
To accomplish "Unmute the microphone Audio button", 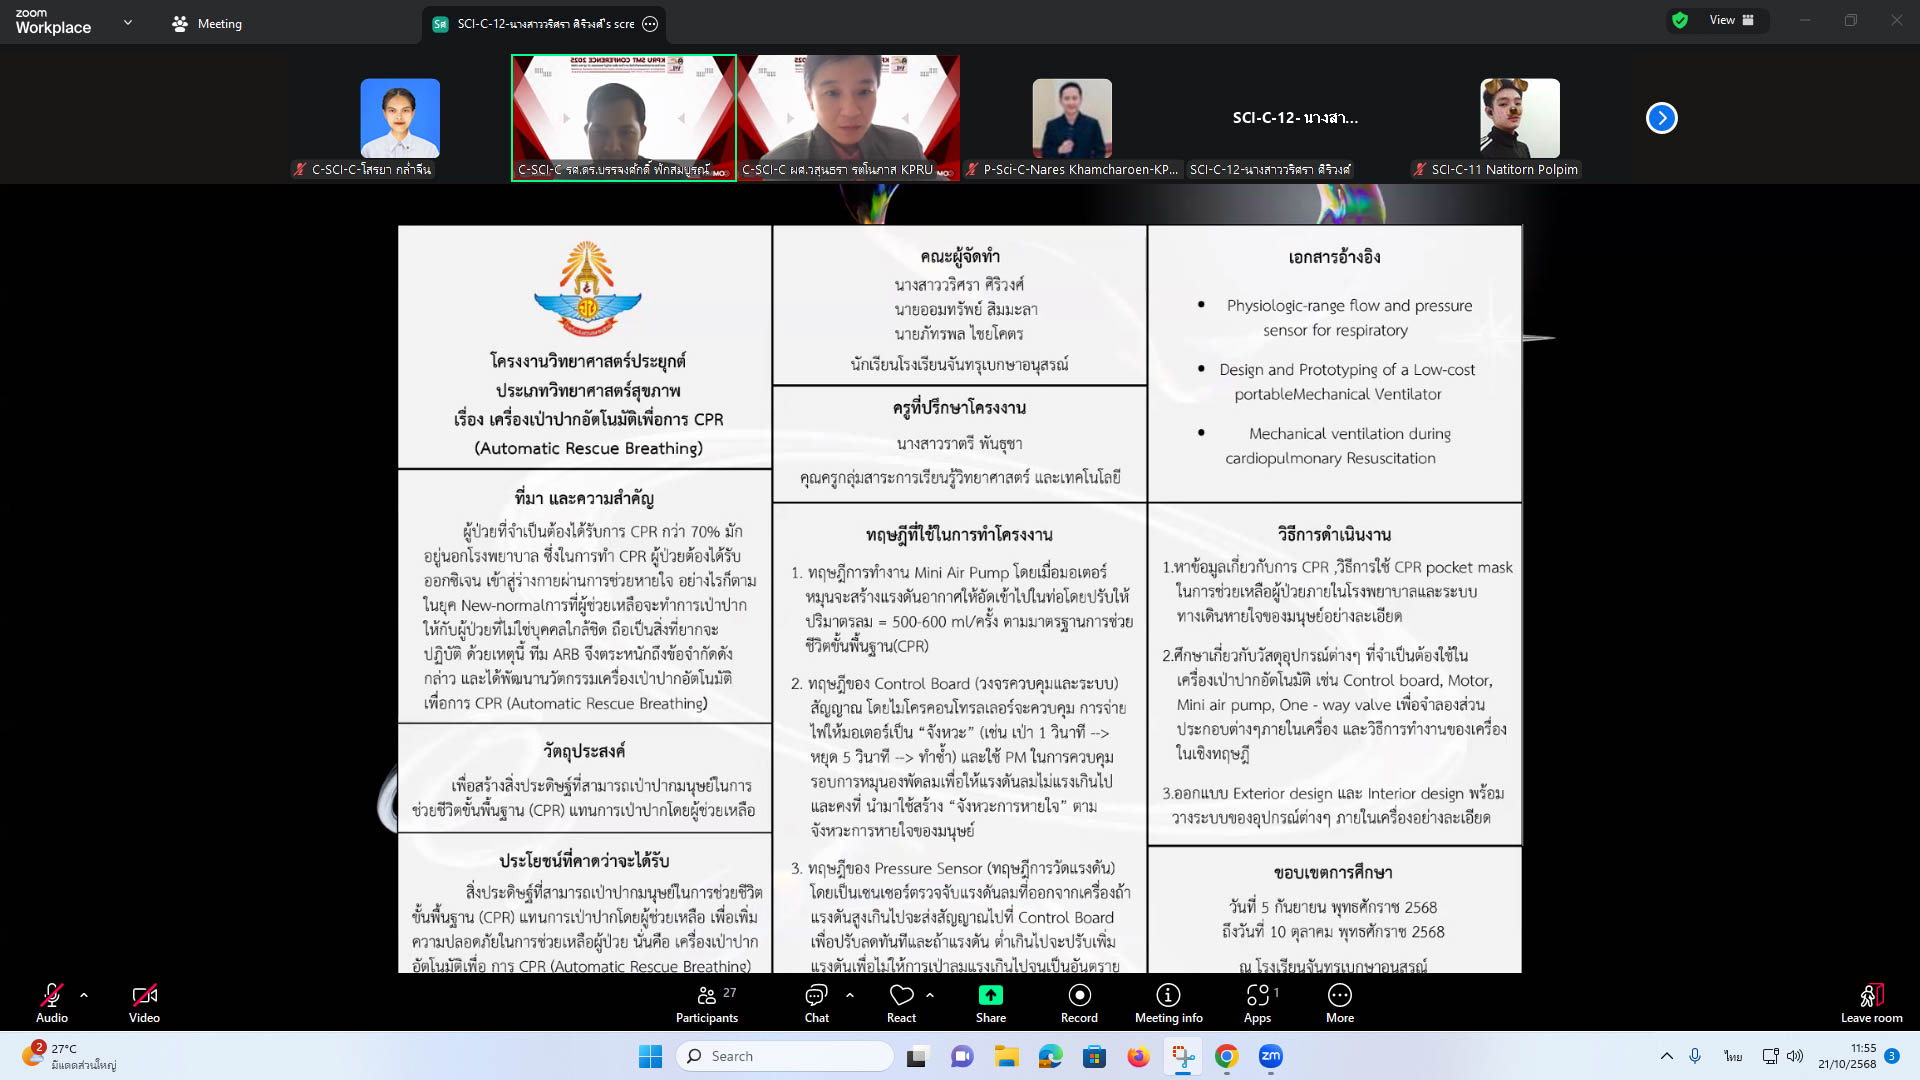I will coord(52,1003).
